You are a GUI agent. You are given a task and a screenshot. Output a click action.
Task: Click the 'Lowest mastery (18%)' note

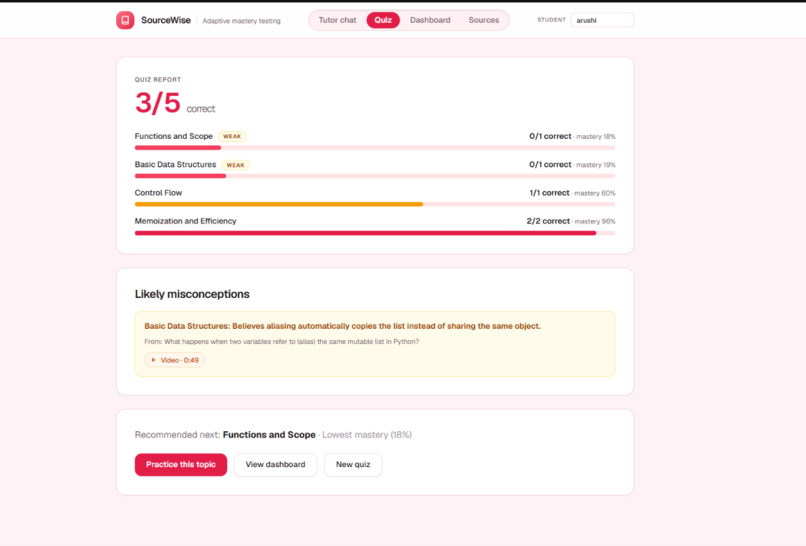[367, 435]
